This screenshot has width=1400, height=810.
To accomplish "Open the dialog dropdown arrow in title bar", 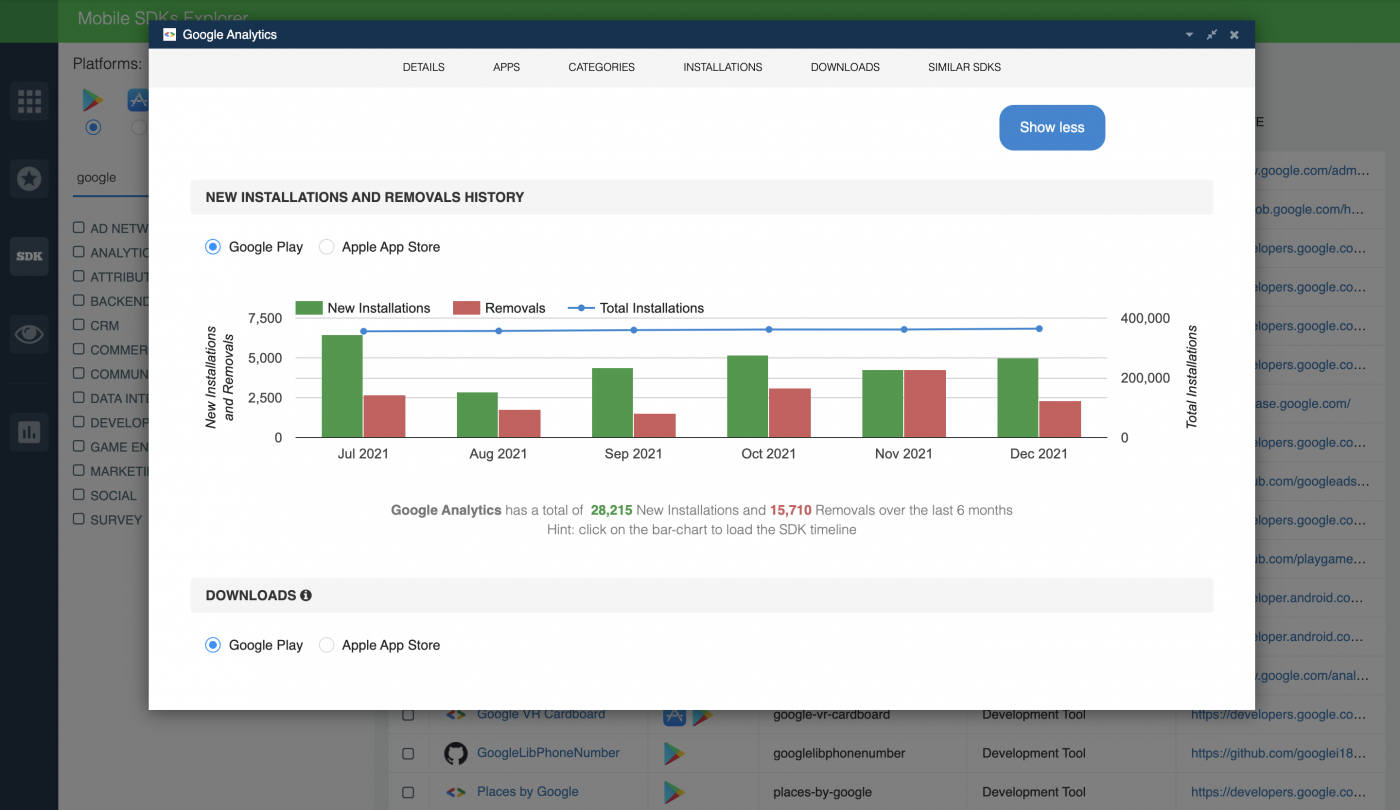I will click(x=1189, y=34).
